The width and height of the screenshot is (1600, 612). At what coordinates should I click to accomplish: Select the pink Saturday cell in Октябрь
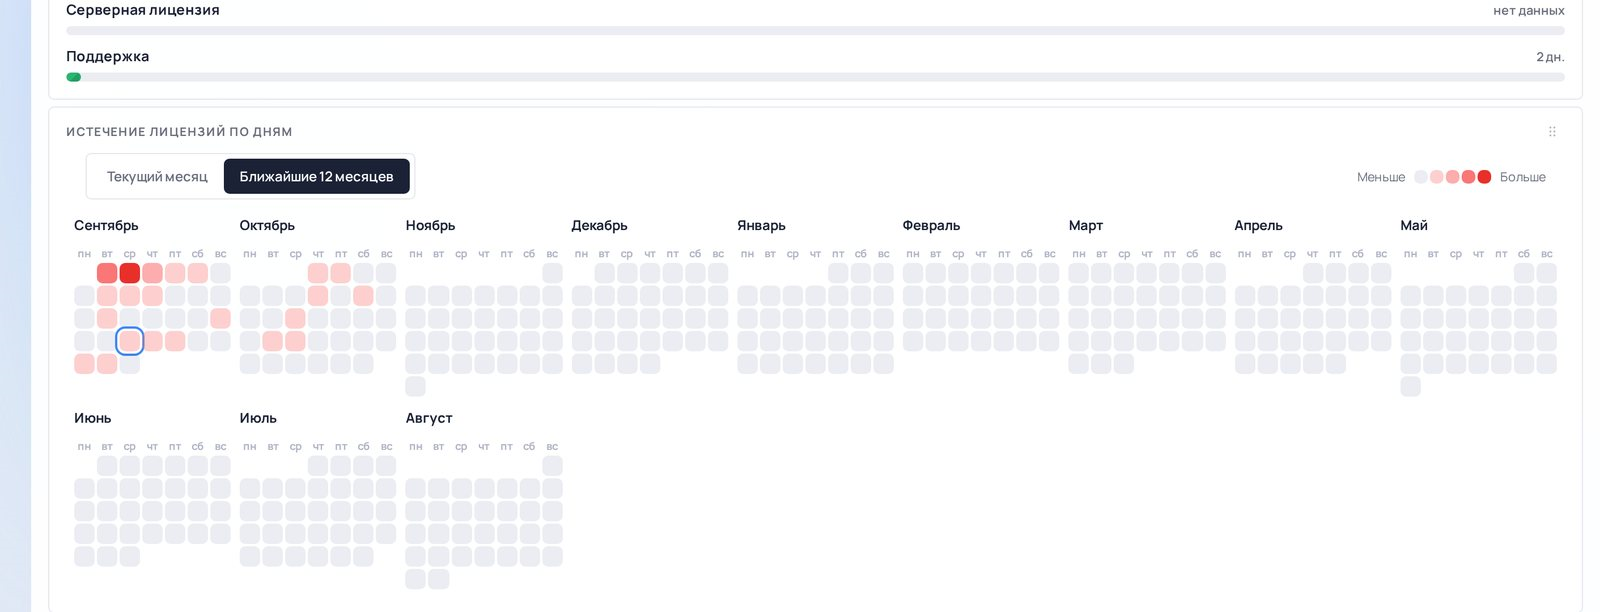click(x=363, y=296)
